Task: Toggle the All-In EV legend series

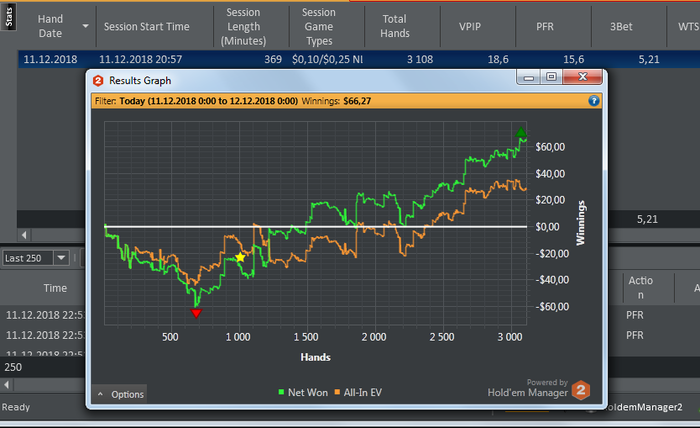Action: click(358, 392)
